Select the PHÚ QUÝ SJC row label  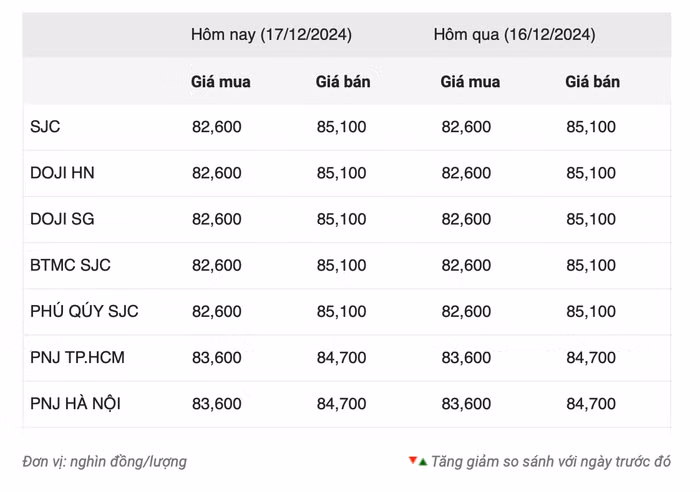tap(84, 311)
